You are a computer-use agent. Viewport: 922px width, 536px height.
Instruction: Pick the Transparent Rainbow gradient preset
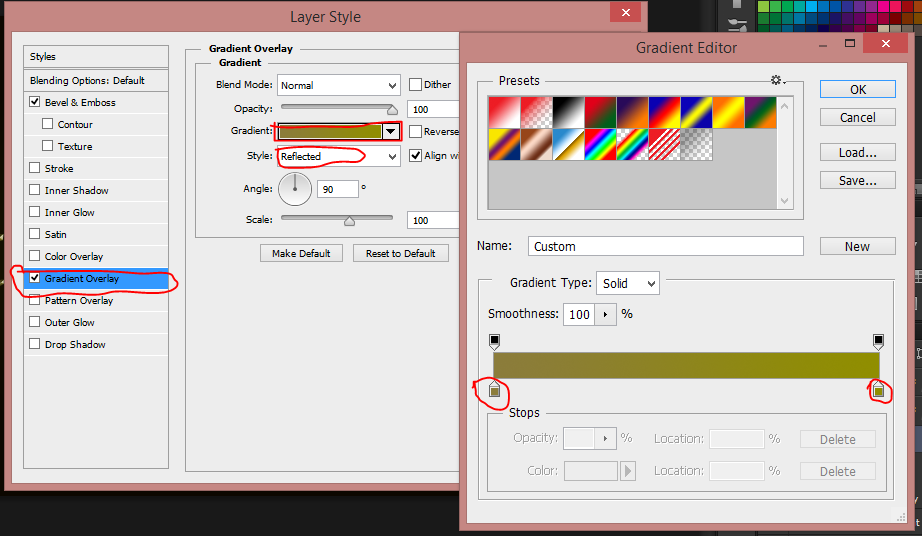click(633, 145)
